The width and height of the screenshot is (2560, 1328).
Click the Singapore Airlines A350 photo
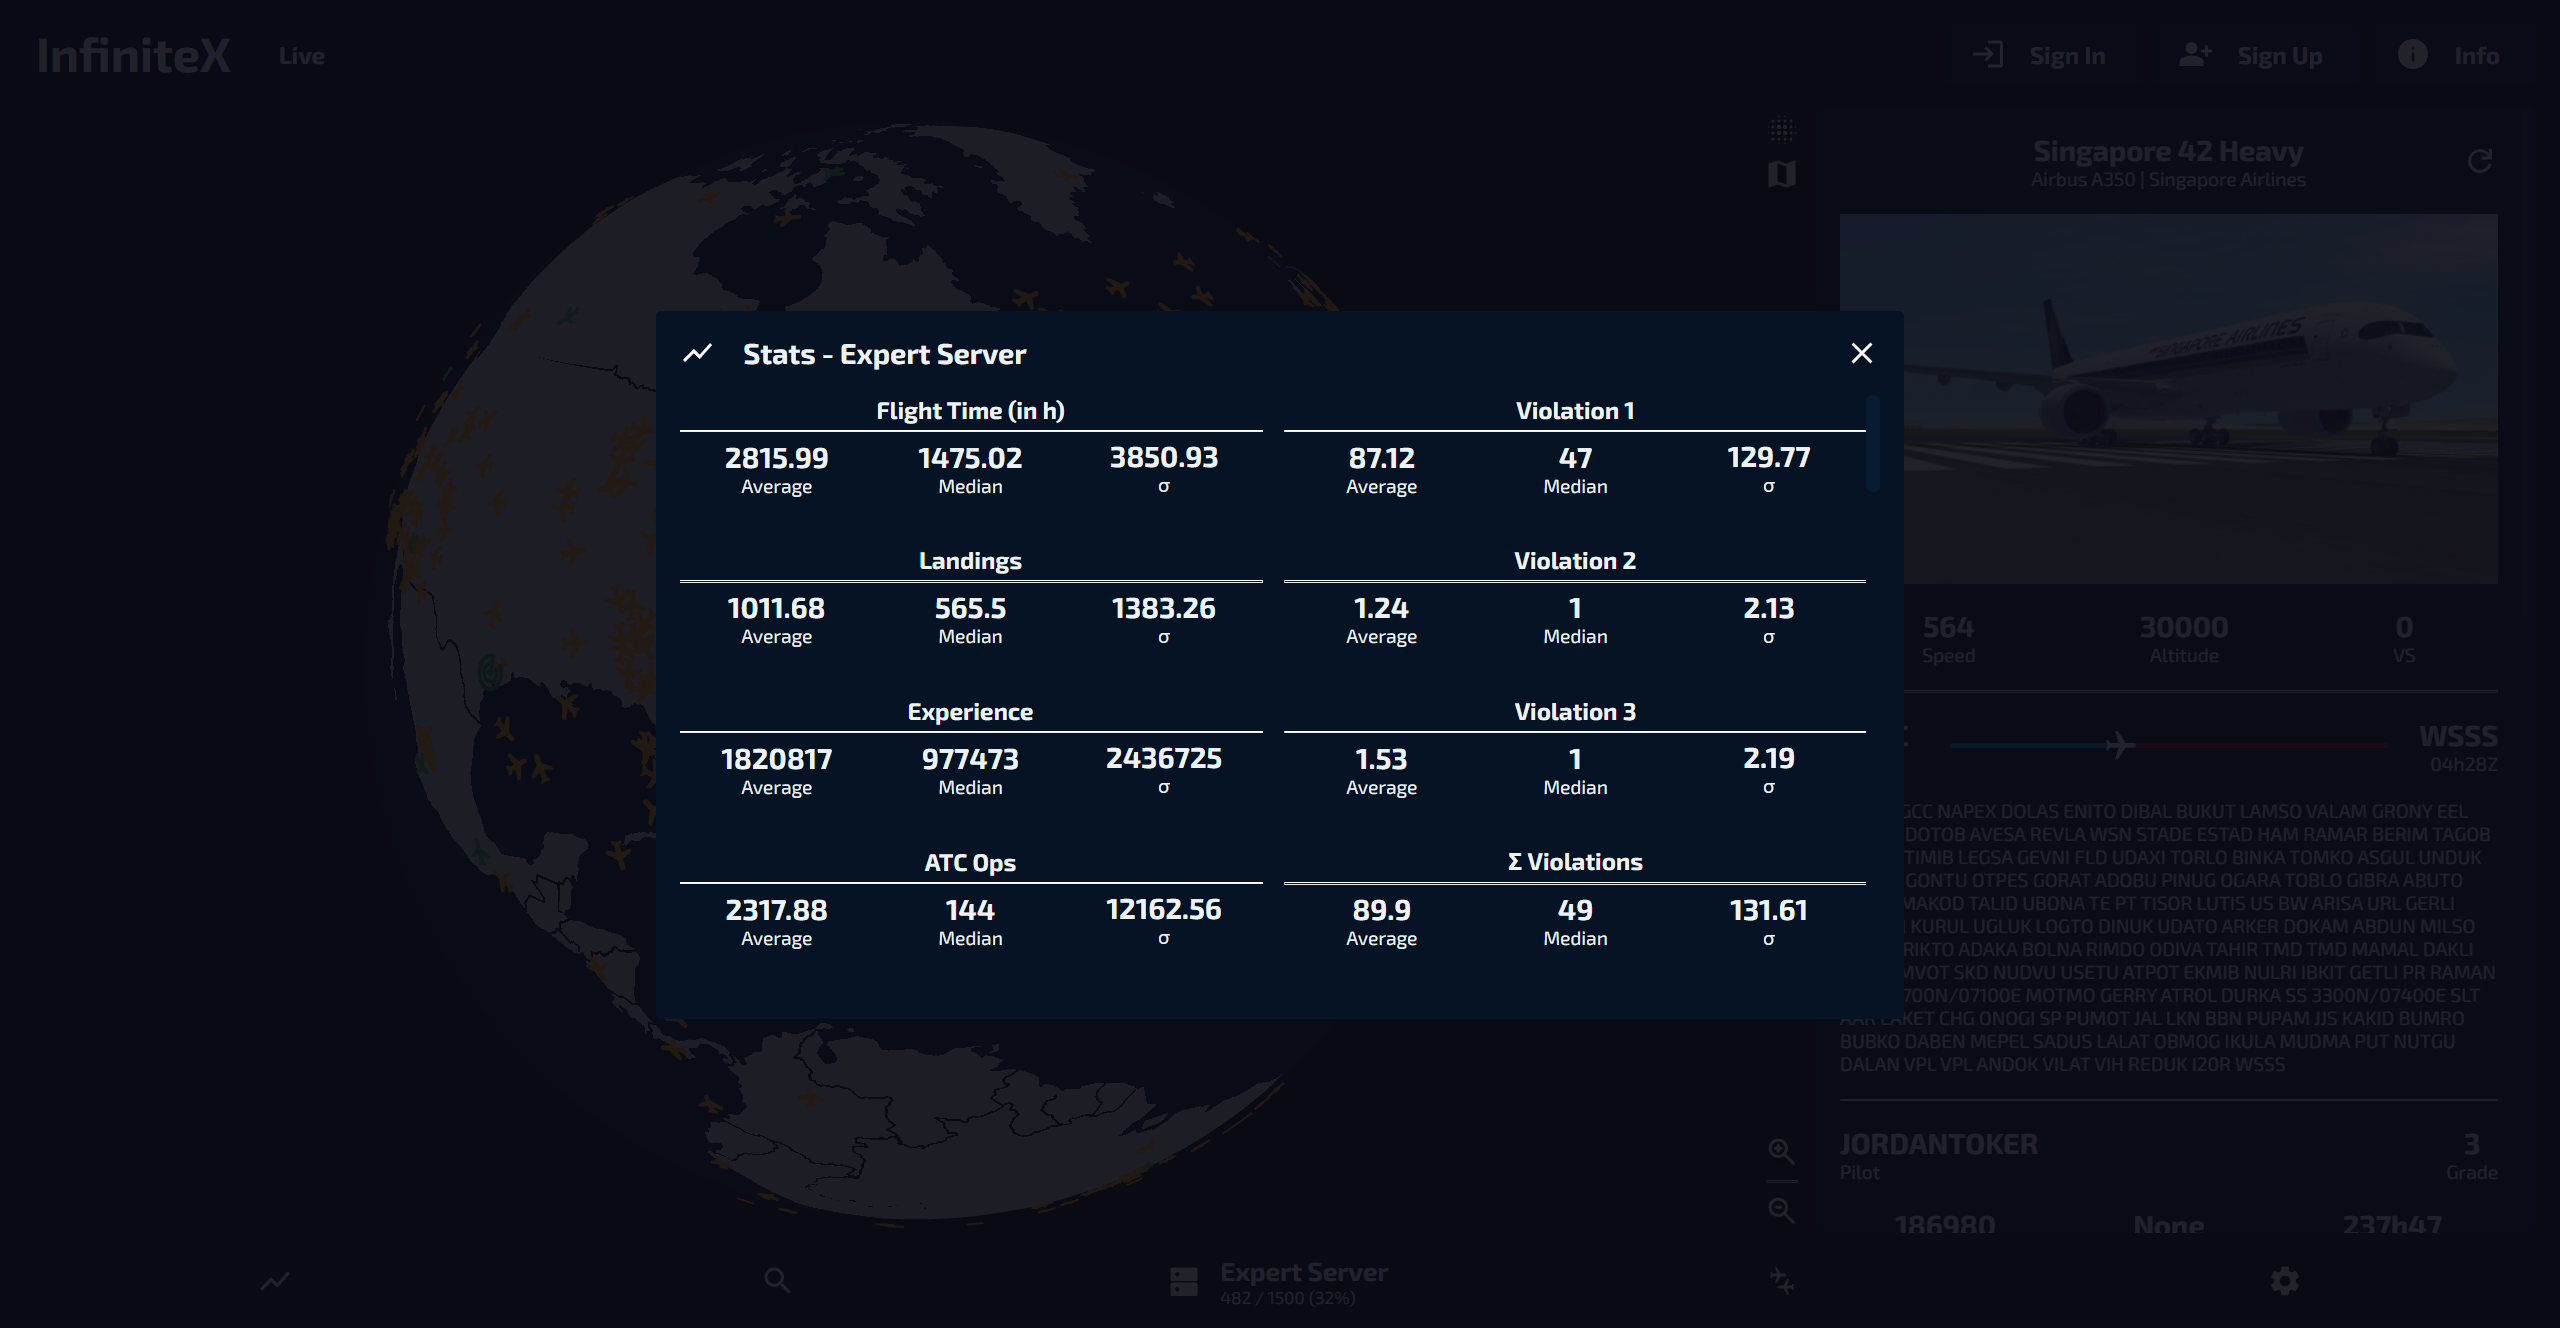pos(2200,398)
